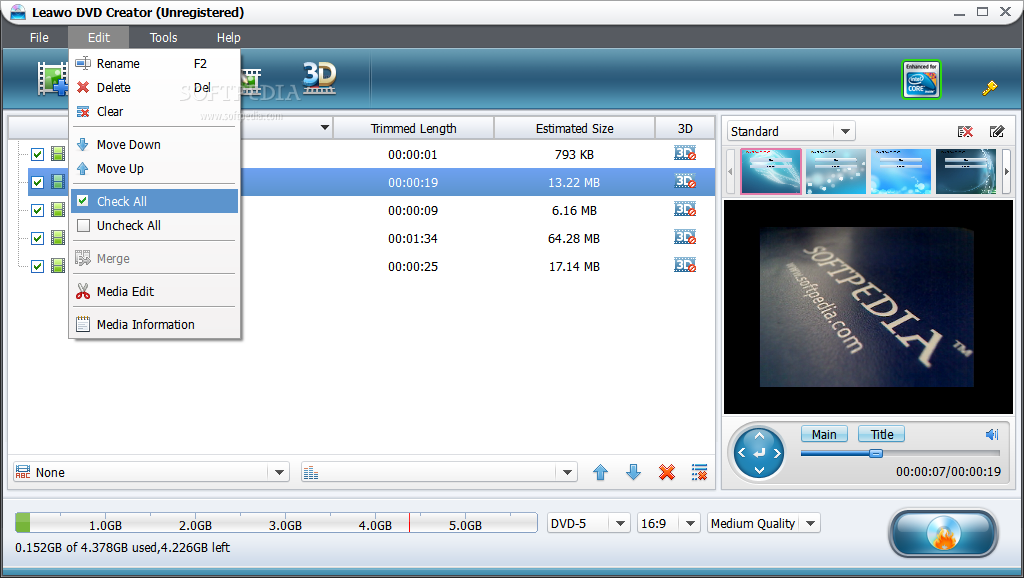Open the subtitle None dropdown

279,472
